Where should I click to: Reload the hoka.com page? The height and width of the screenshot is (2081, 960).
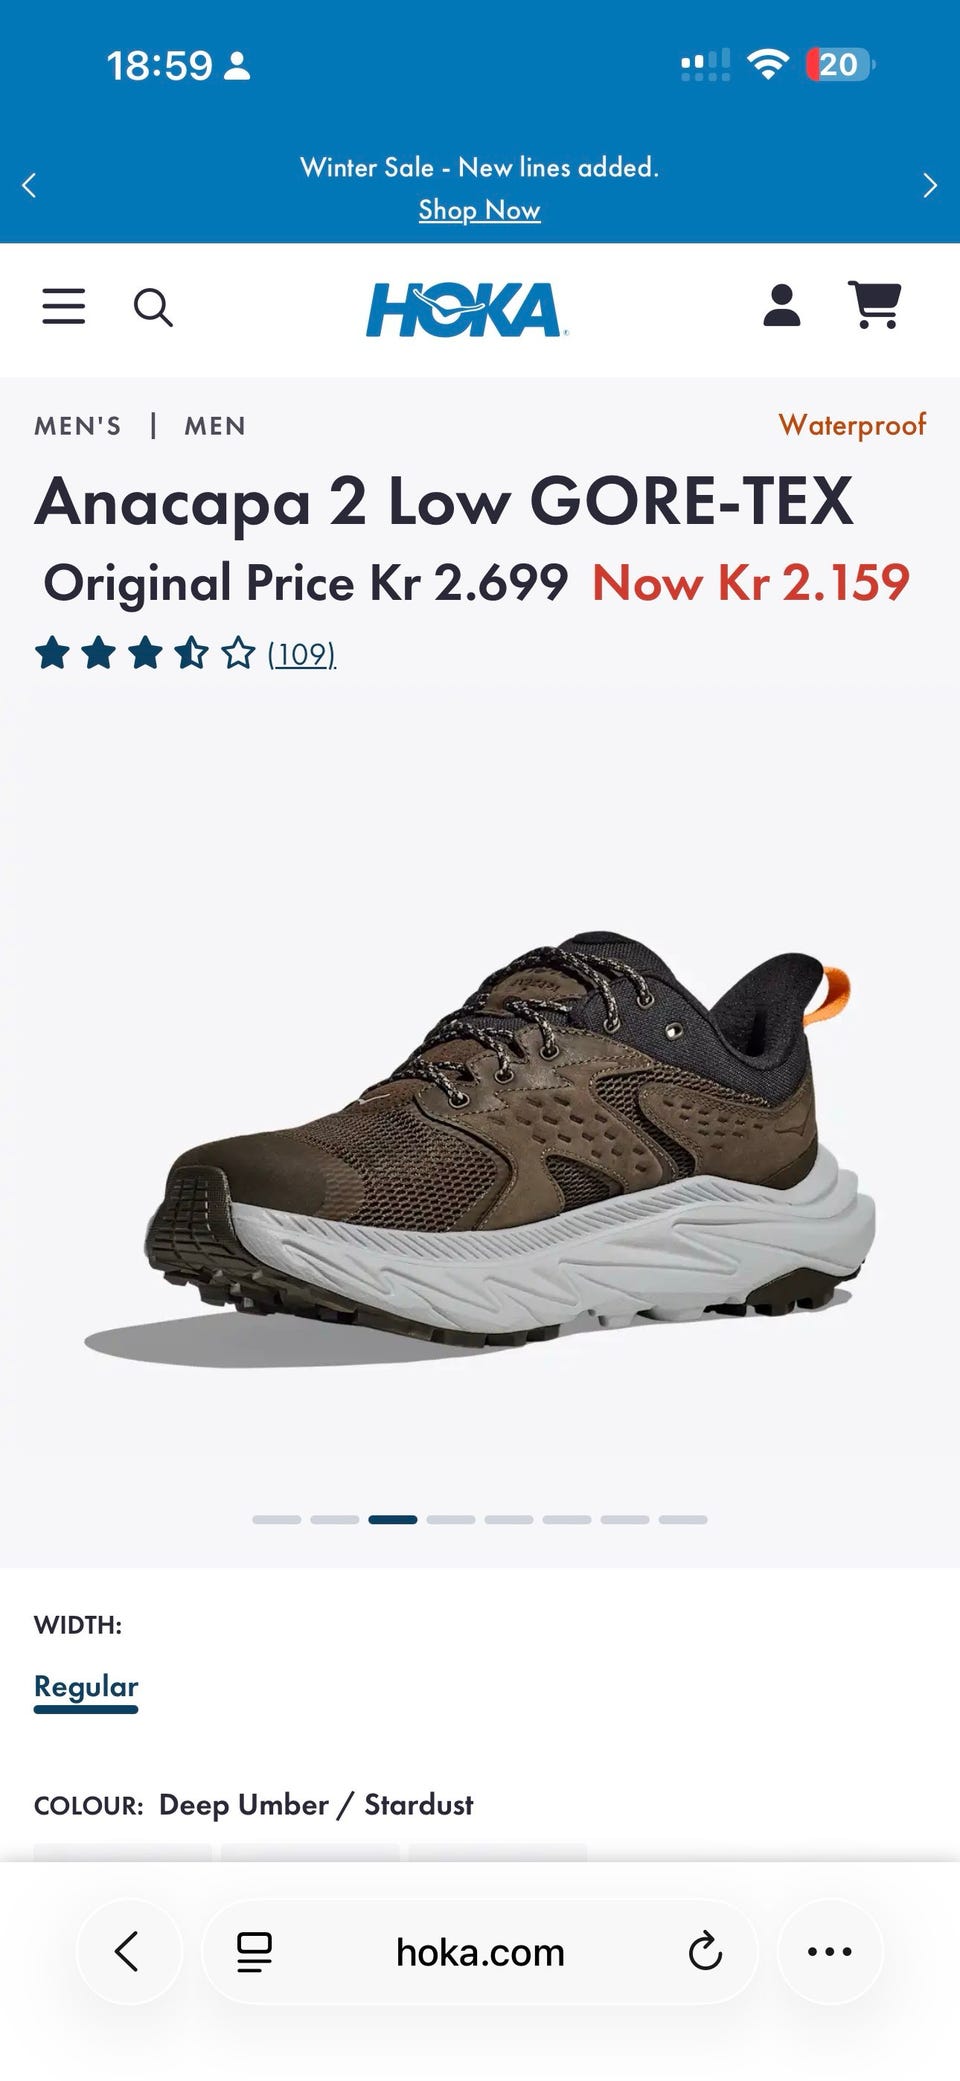pyautogui.click(x=705, y=1951)
